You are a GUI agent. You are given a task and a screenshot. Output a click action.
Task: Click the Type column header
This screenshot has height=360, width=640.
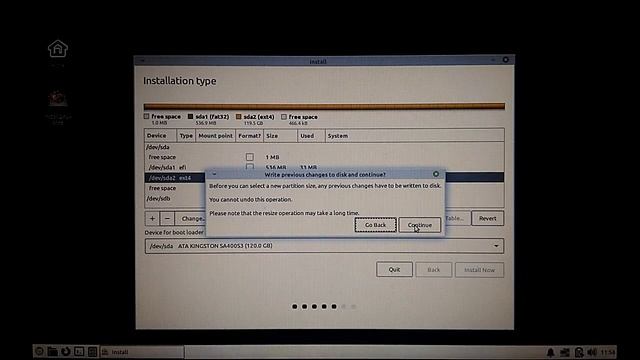(186, 136)
